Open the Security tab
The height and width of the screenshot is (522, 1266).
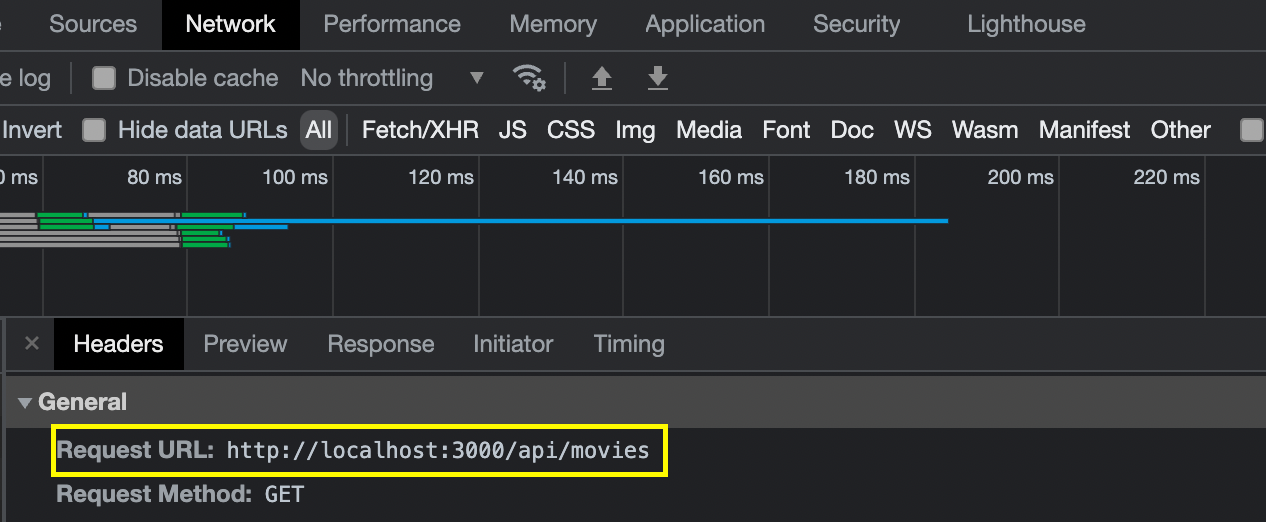coord(857,24)
